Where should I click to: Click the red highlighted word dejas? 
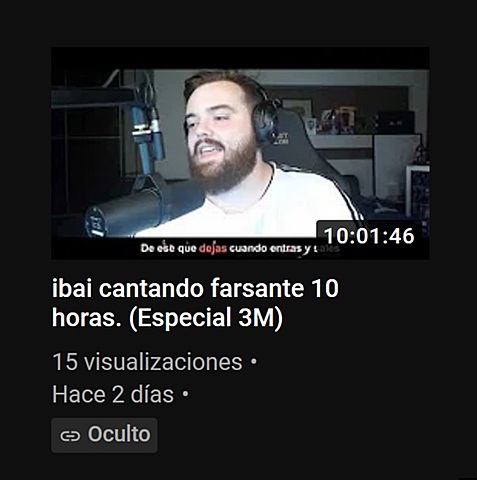(213, 248)
